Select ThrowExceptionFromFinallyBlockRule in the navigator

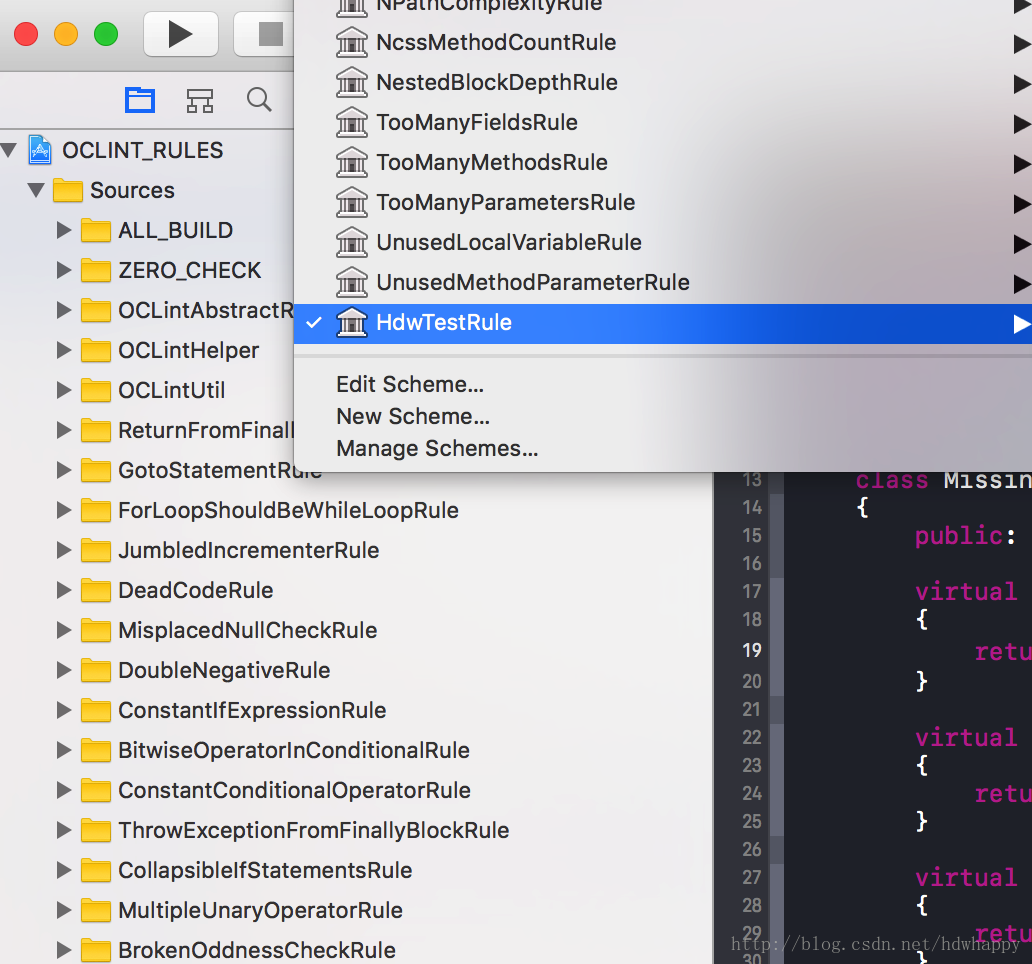313,830
